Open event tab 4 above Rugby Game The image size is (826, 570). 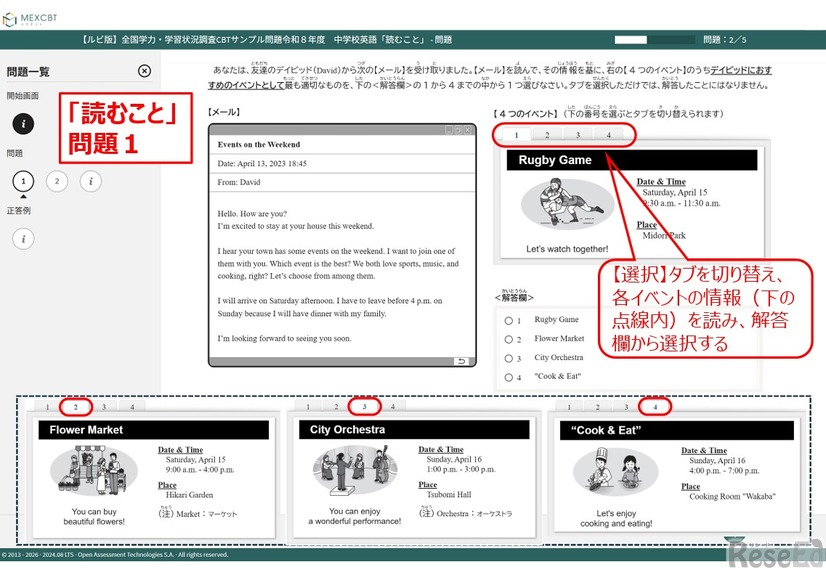click(608, 135)
